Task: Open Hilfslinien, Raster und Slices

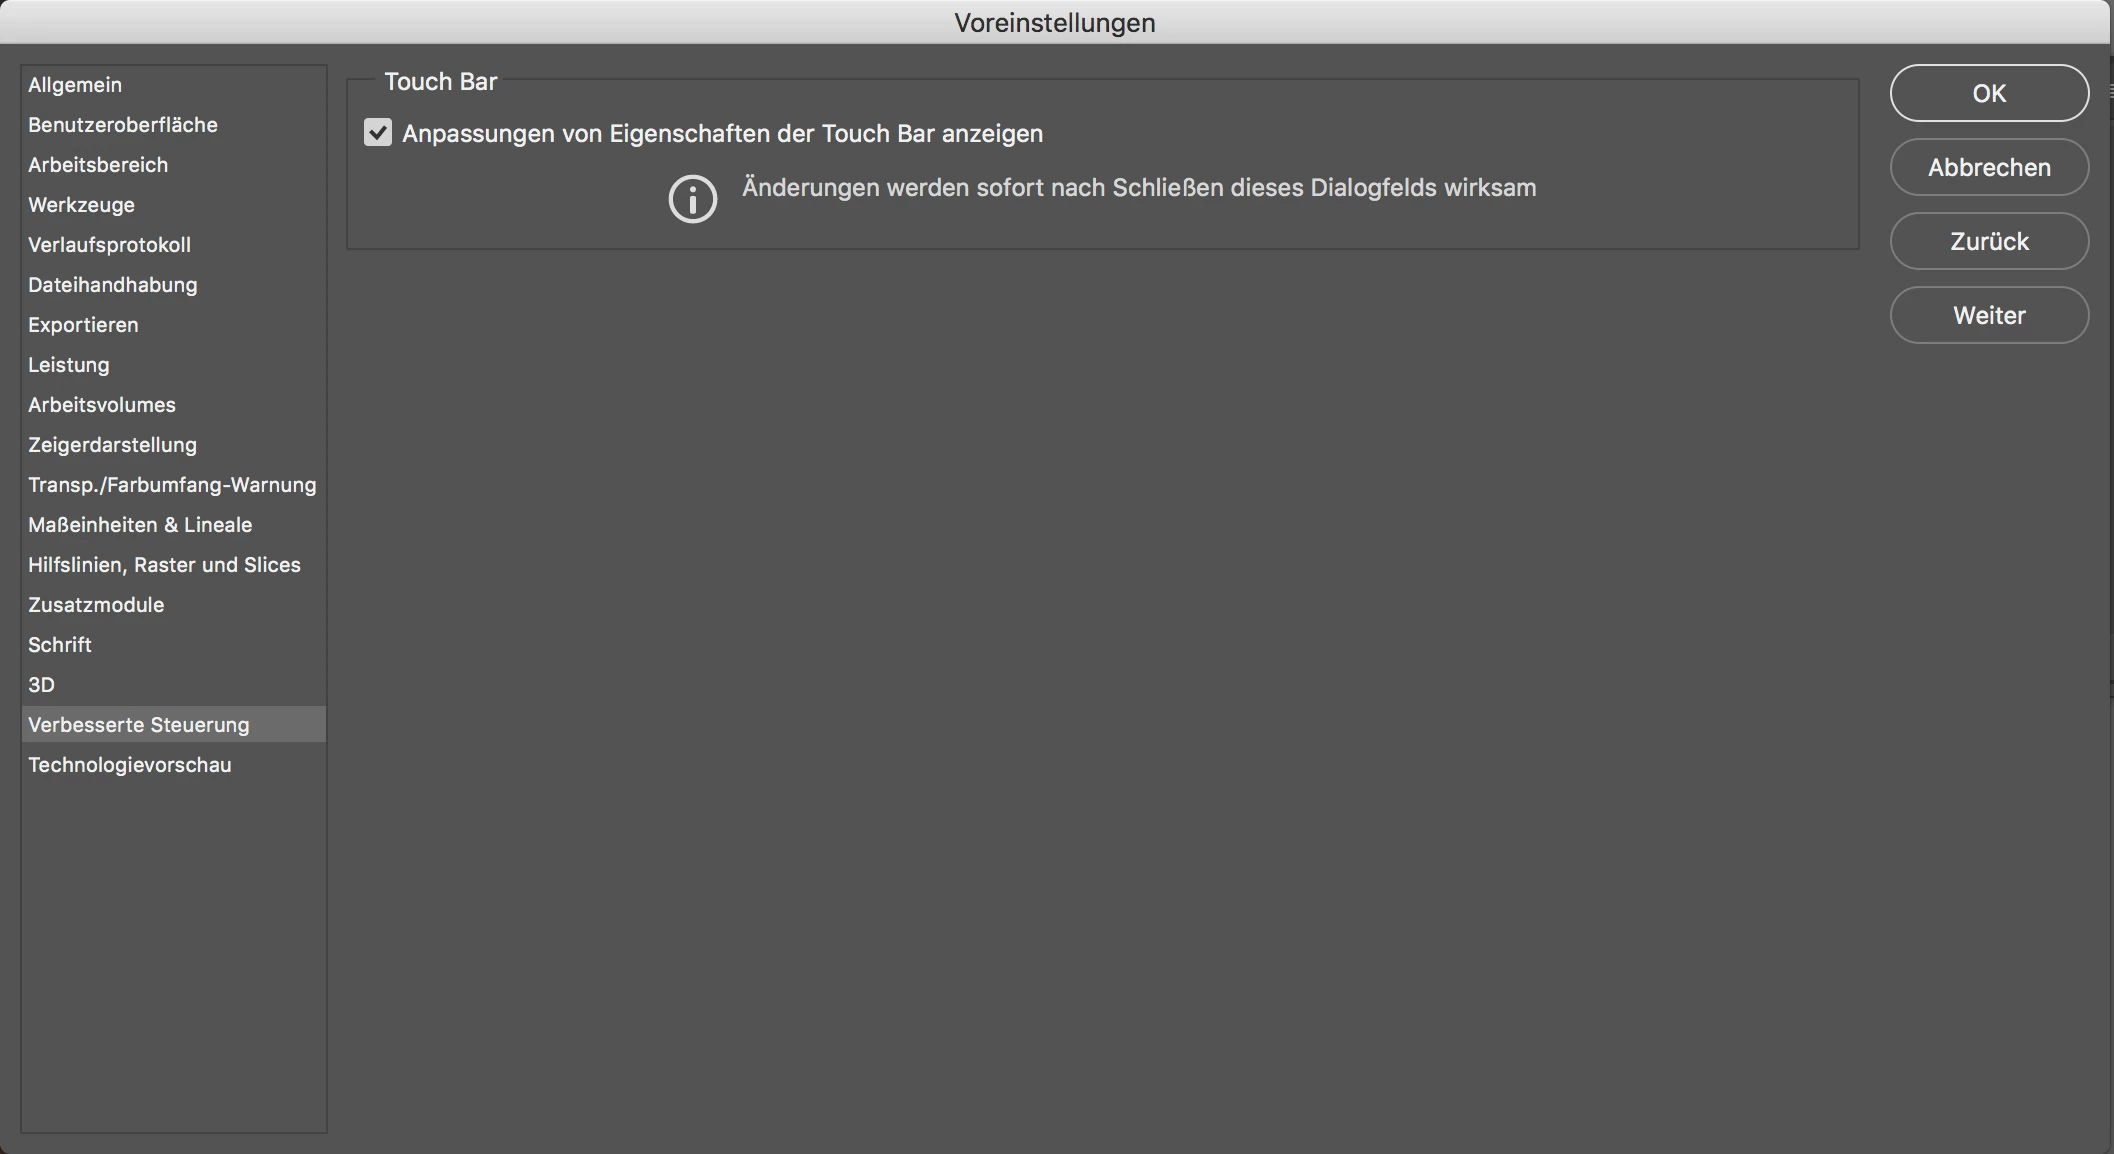Action: tap(164, 565)
